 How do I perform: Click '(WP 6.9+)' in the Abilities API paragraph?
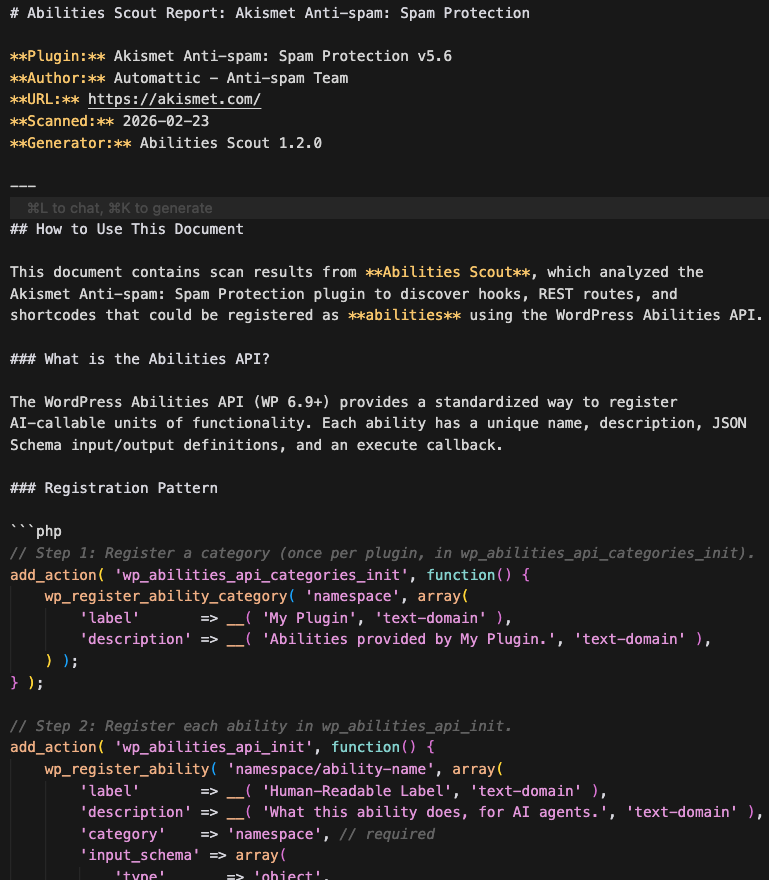[x=291, y=402]
